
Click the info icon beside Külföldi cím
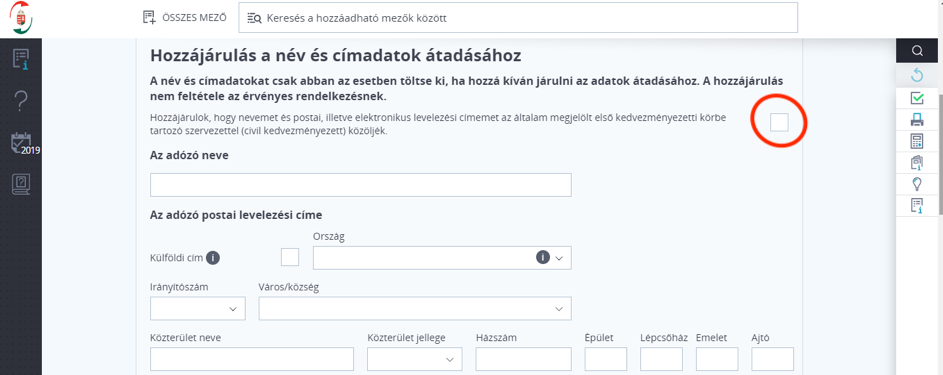pos(212,258)
